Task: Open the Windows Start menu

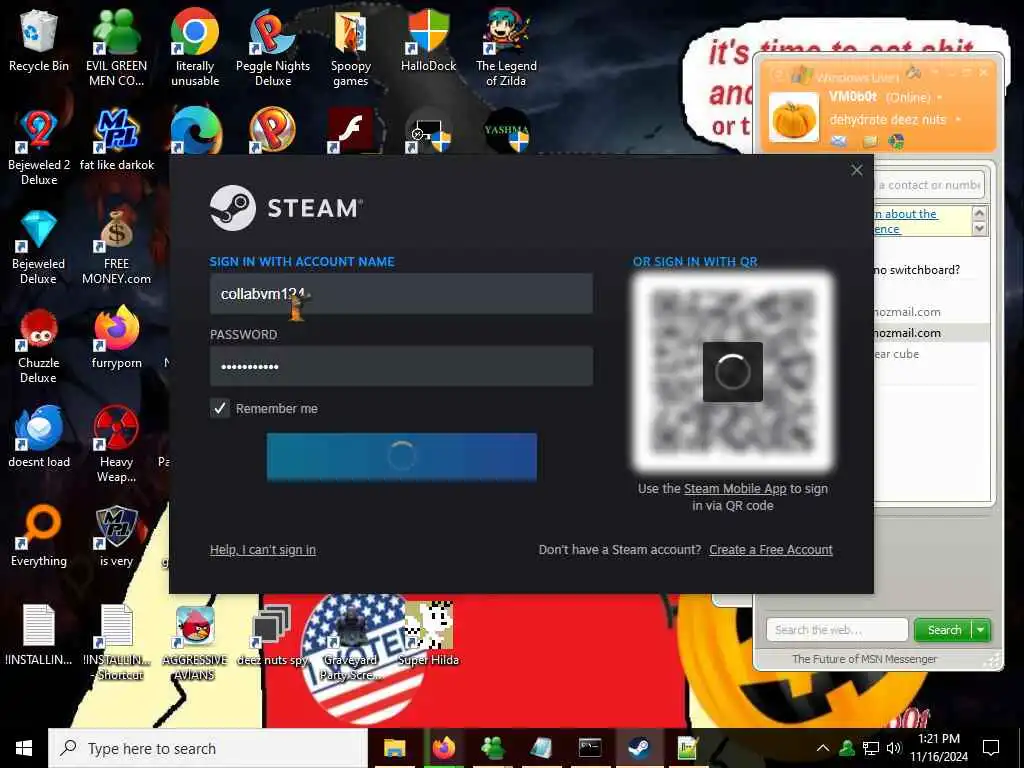Action: [24, 748]
